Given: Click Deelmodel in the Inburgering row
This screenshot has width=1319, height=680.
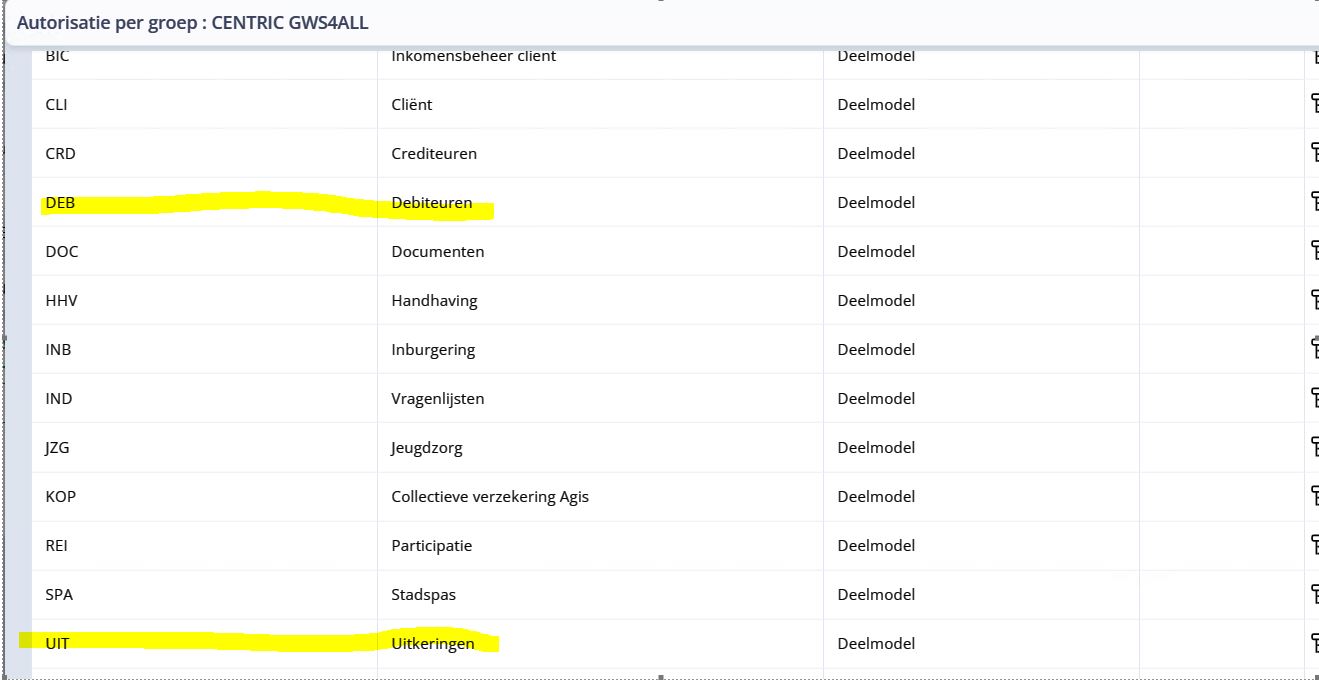Looking at the screenshot, I should [876, 349].
